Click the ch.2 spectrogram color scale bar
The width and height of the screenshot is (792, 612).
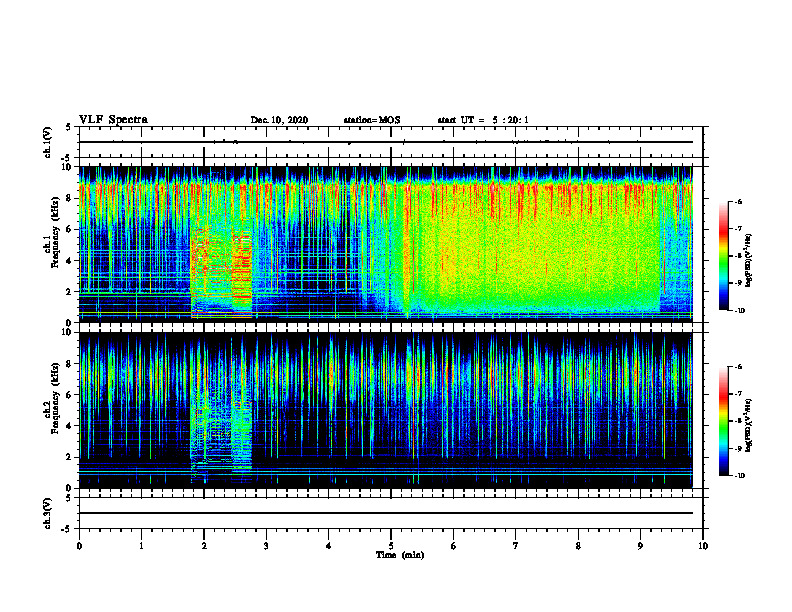pyautogui.click(x=724, y=421)
